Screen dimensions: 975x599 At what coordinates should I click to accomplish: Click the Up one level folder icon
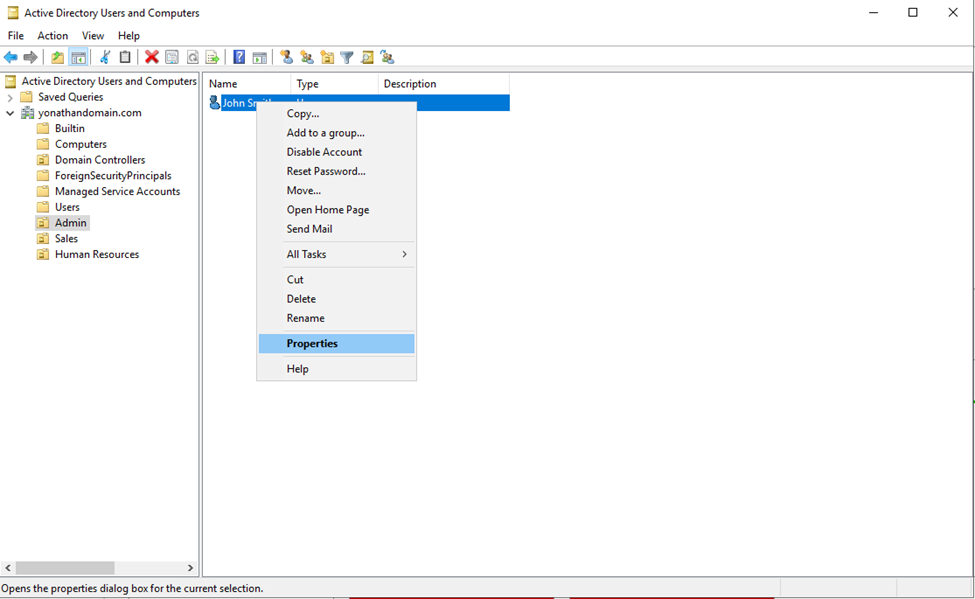pyautogui.click(x=57, y=57)
